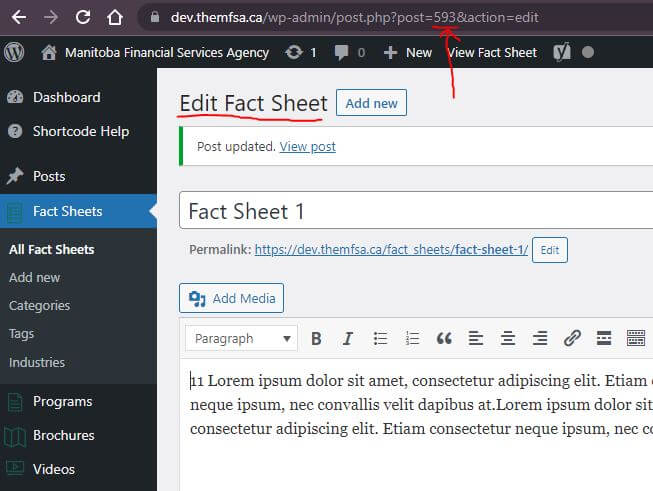Toggle the toolbar kitchen sink icon
This screenshot has height=491, width=653.
coord(636,339)
